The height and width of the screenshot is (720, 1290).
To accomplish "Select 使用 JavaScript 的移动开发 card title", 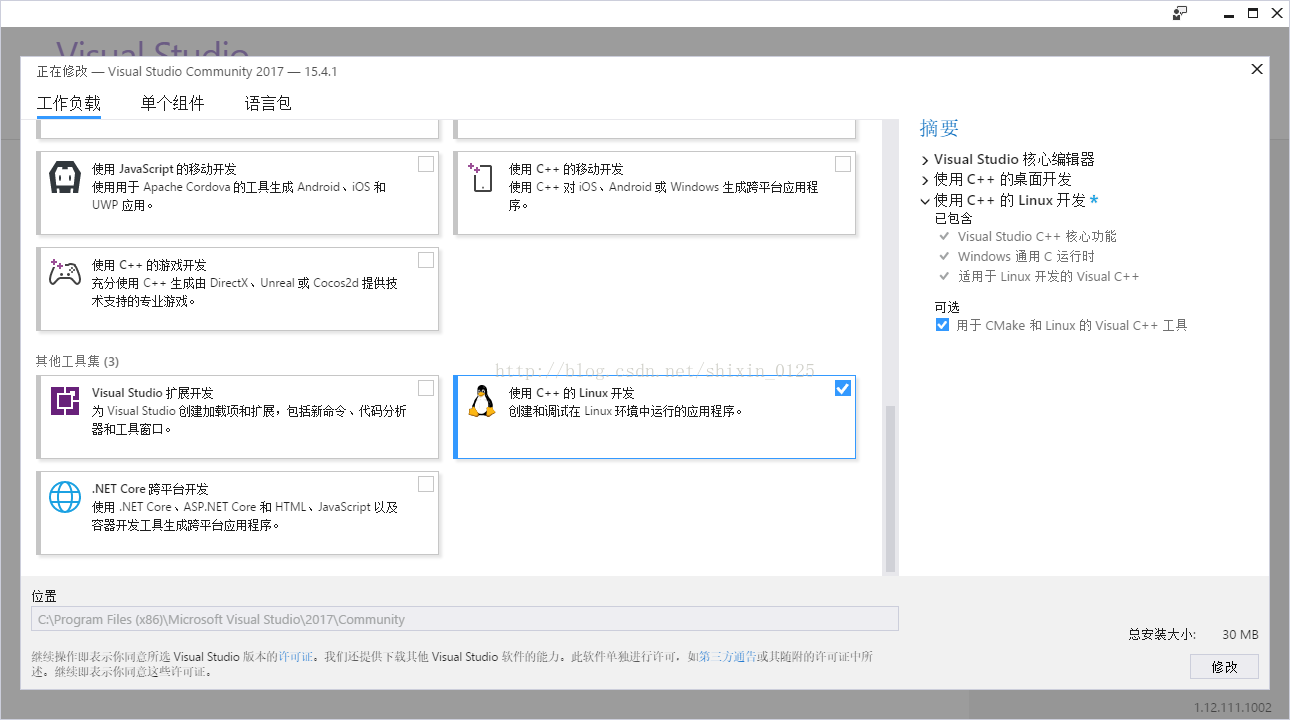I will point(164,169).
